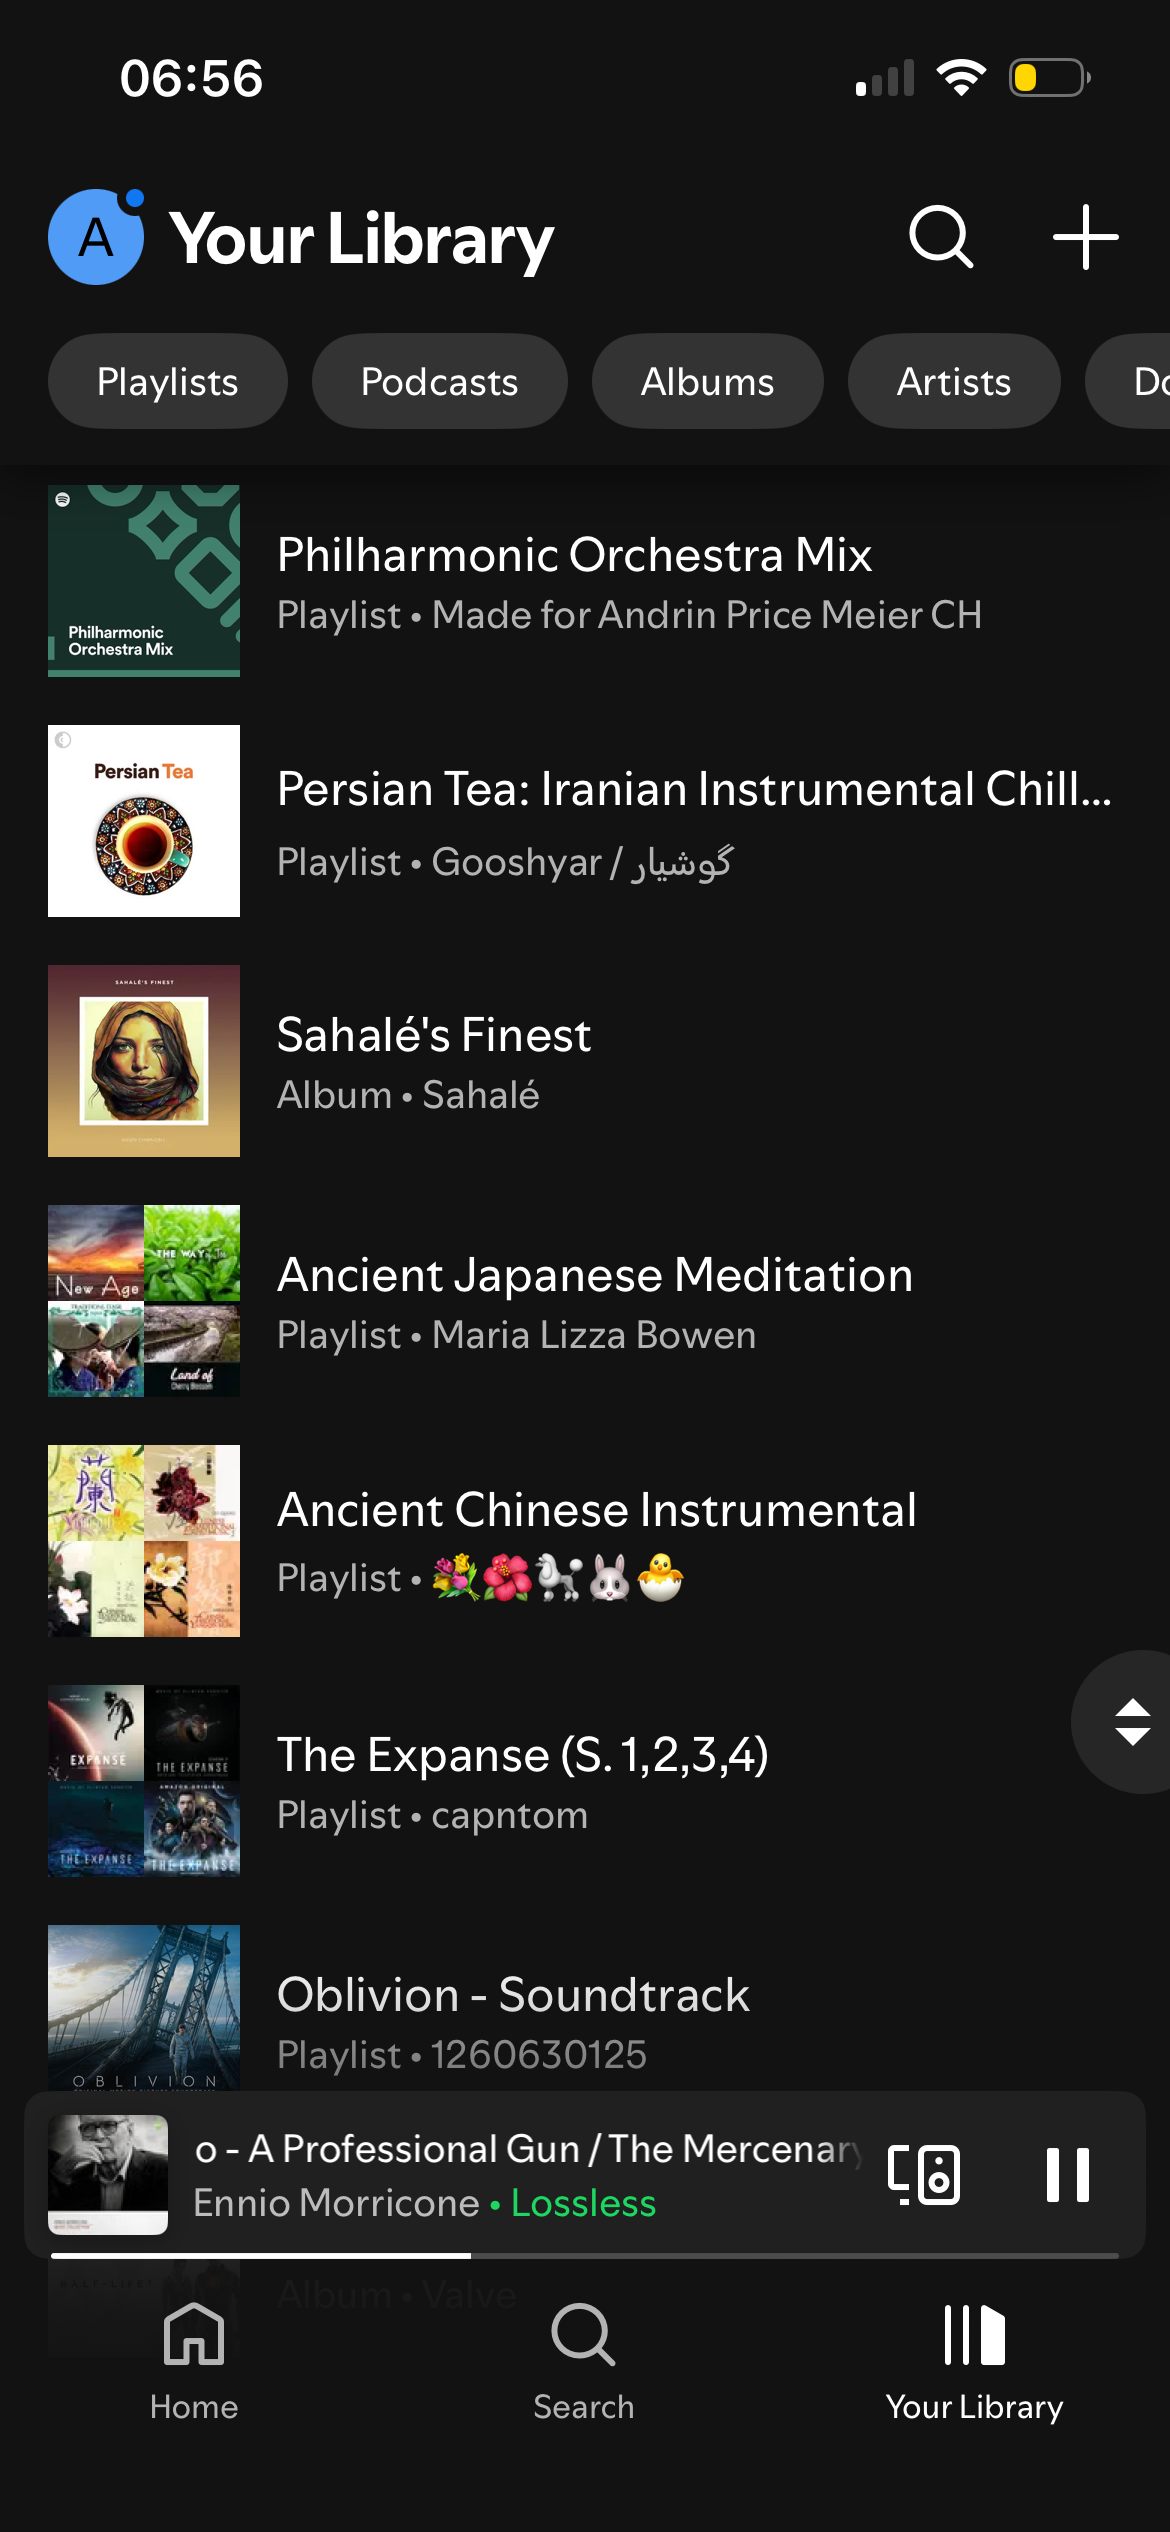Open the library search magnifier icon
Viewport: 1170px width, 2532px height.
pyautogui.click(x=940, y=238)
